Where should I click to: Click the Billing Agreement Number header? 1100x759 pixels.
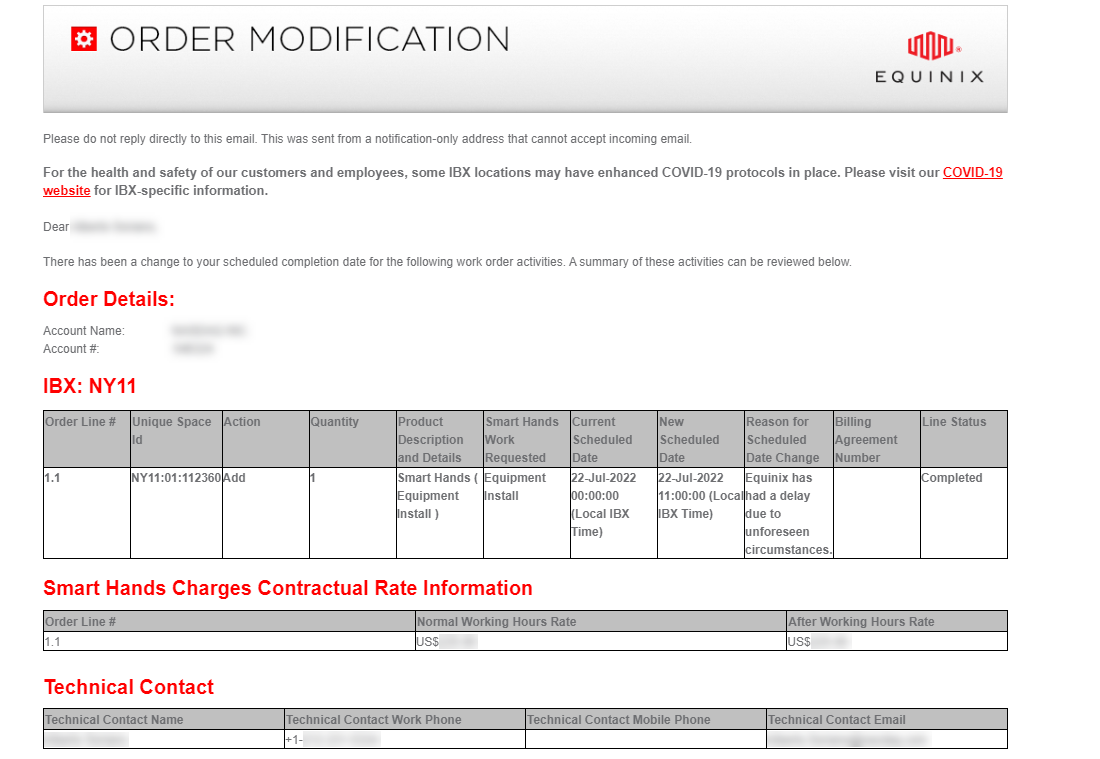(x=877, y=439)
